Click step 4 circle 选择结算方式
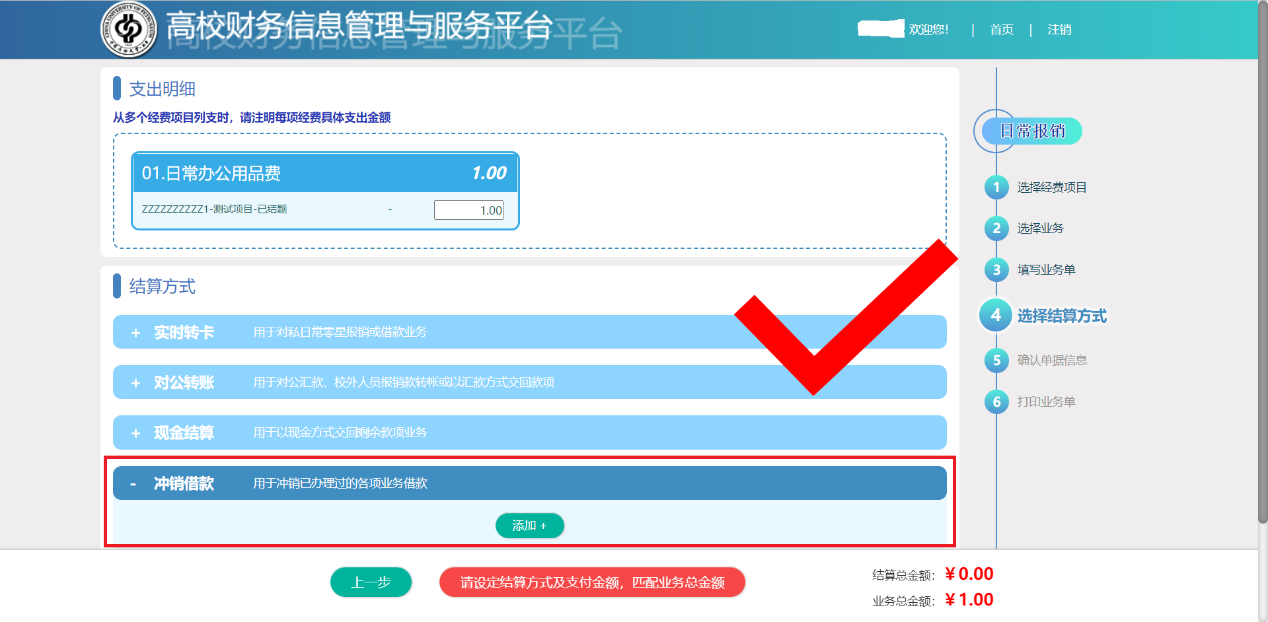Viewport: 1268px width, 622px height. (996, 315)
